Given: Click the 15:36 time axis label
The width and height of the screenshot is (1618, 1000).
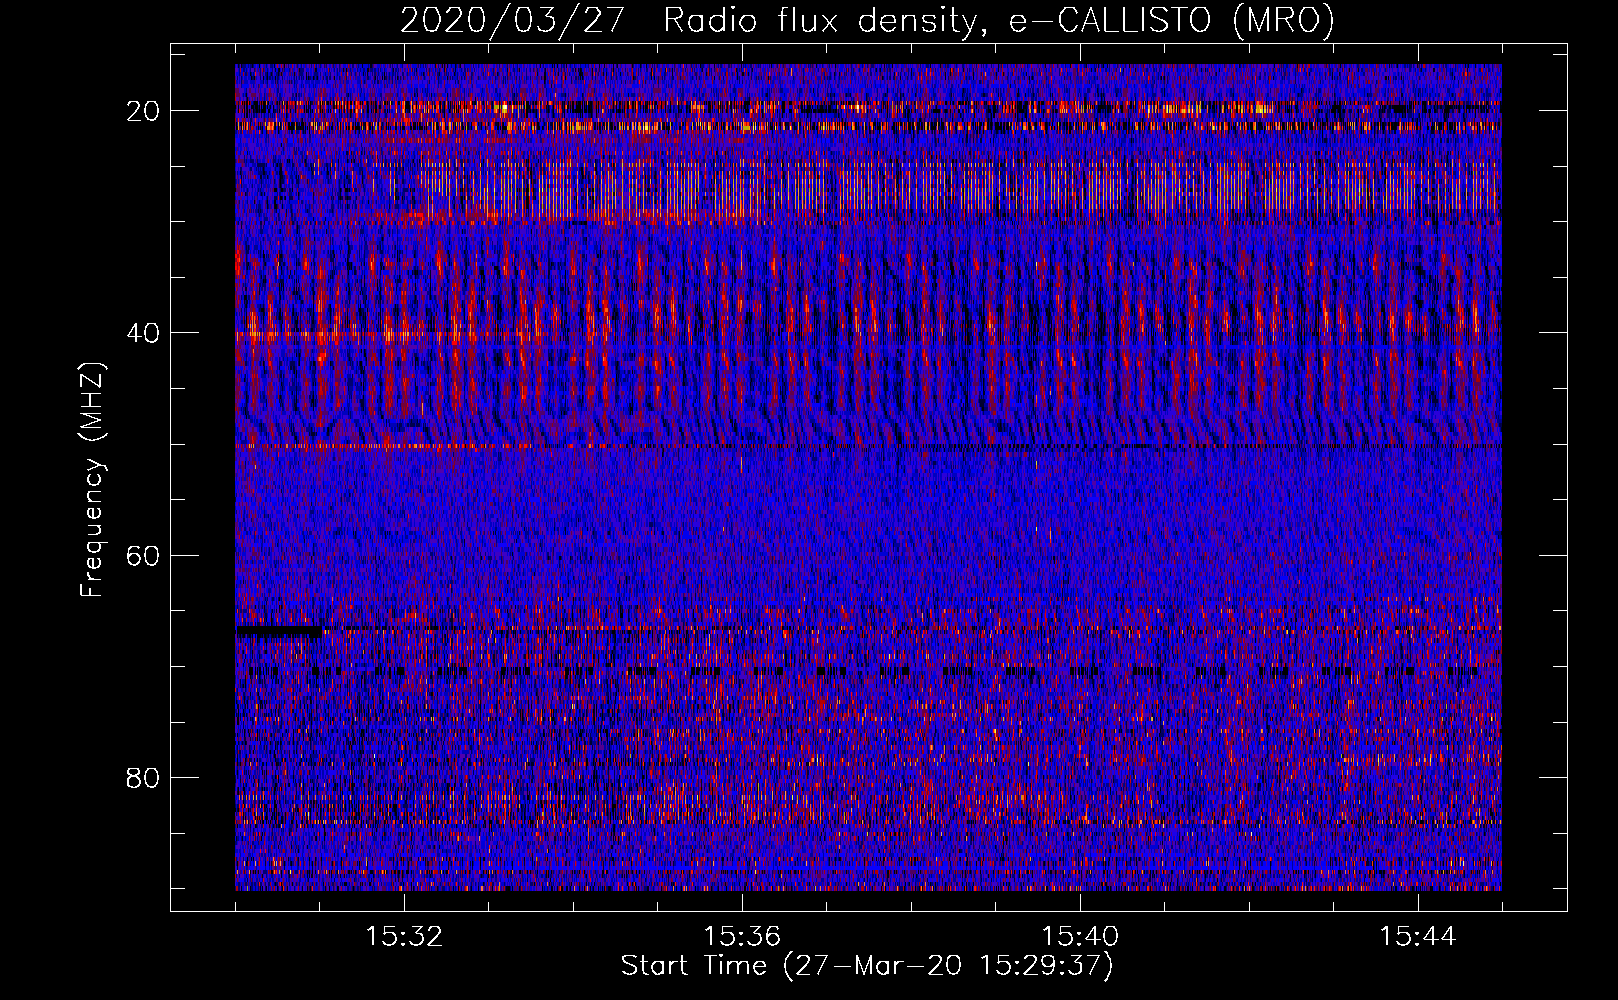Looking at the screenshot, I should pyautogui.click(x=742, y=937).
